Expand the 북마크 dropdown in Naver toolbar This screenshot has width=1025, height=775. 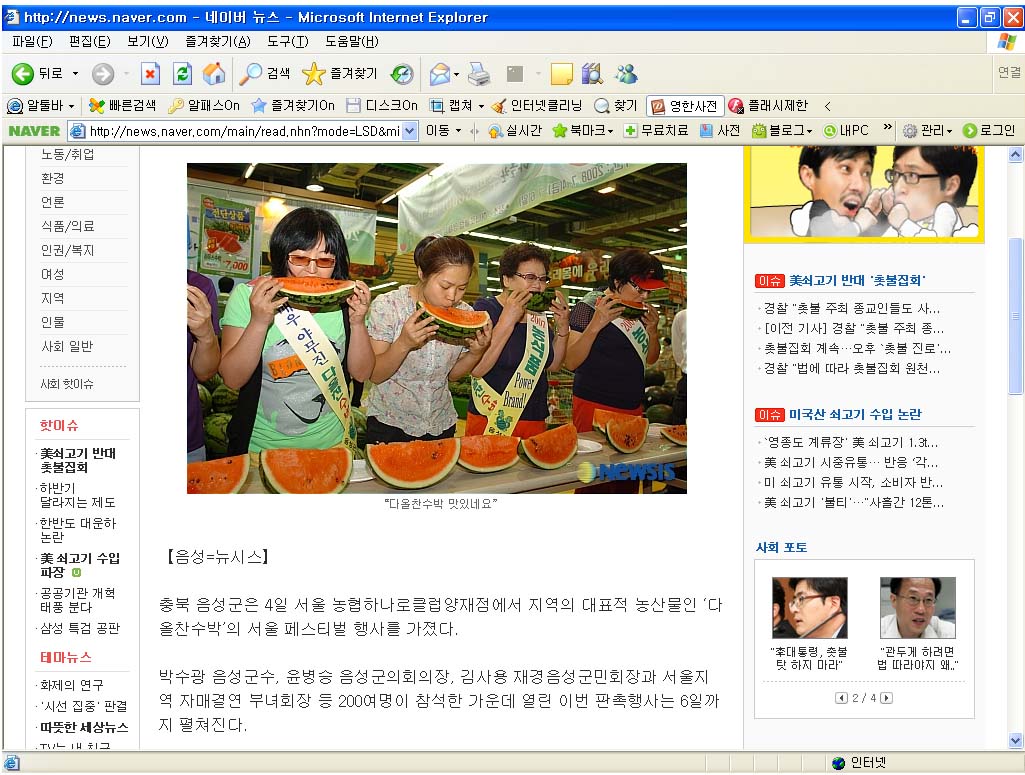pos(583,131)
